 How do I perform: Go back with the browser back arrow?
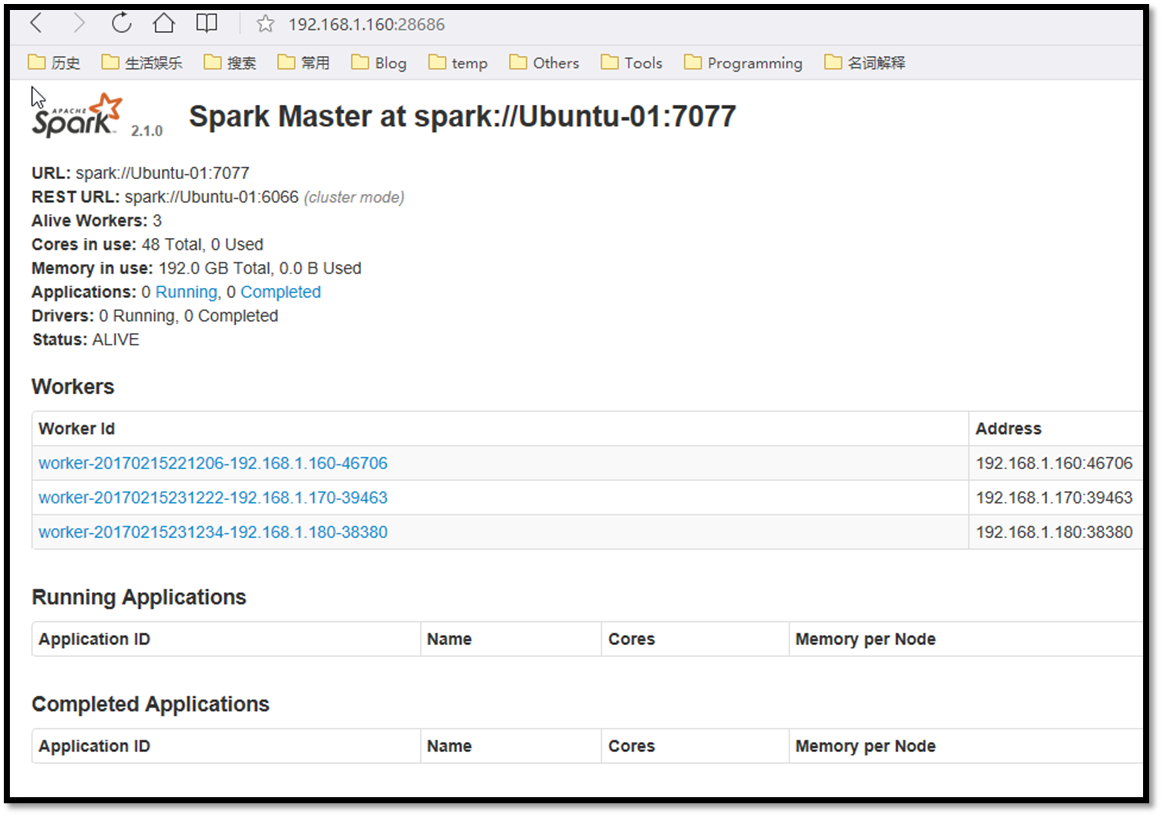[x=36, y=24]
